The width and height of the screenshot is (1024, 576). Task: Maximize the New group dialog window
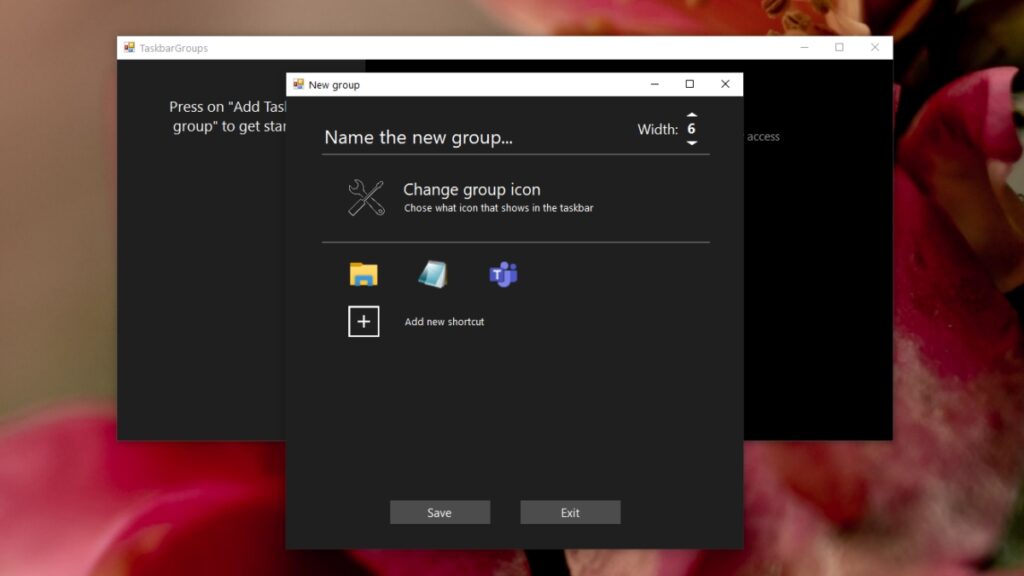pos(690,84)
